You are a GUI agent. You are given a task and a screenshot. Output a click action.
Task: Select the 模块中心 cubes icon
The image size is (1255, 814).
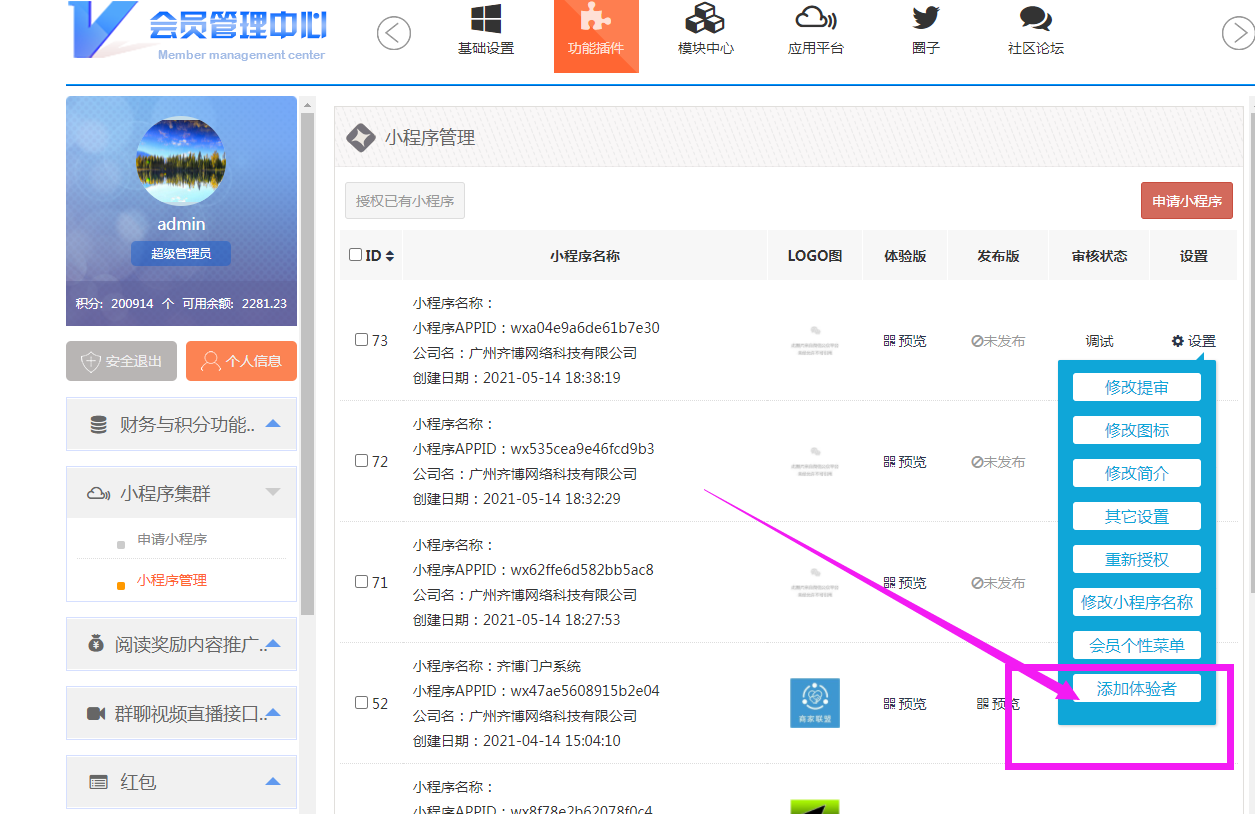(705, 20)
